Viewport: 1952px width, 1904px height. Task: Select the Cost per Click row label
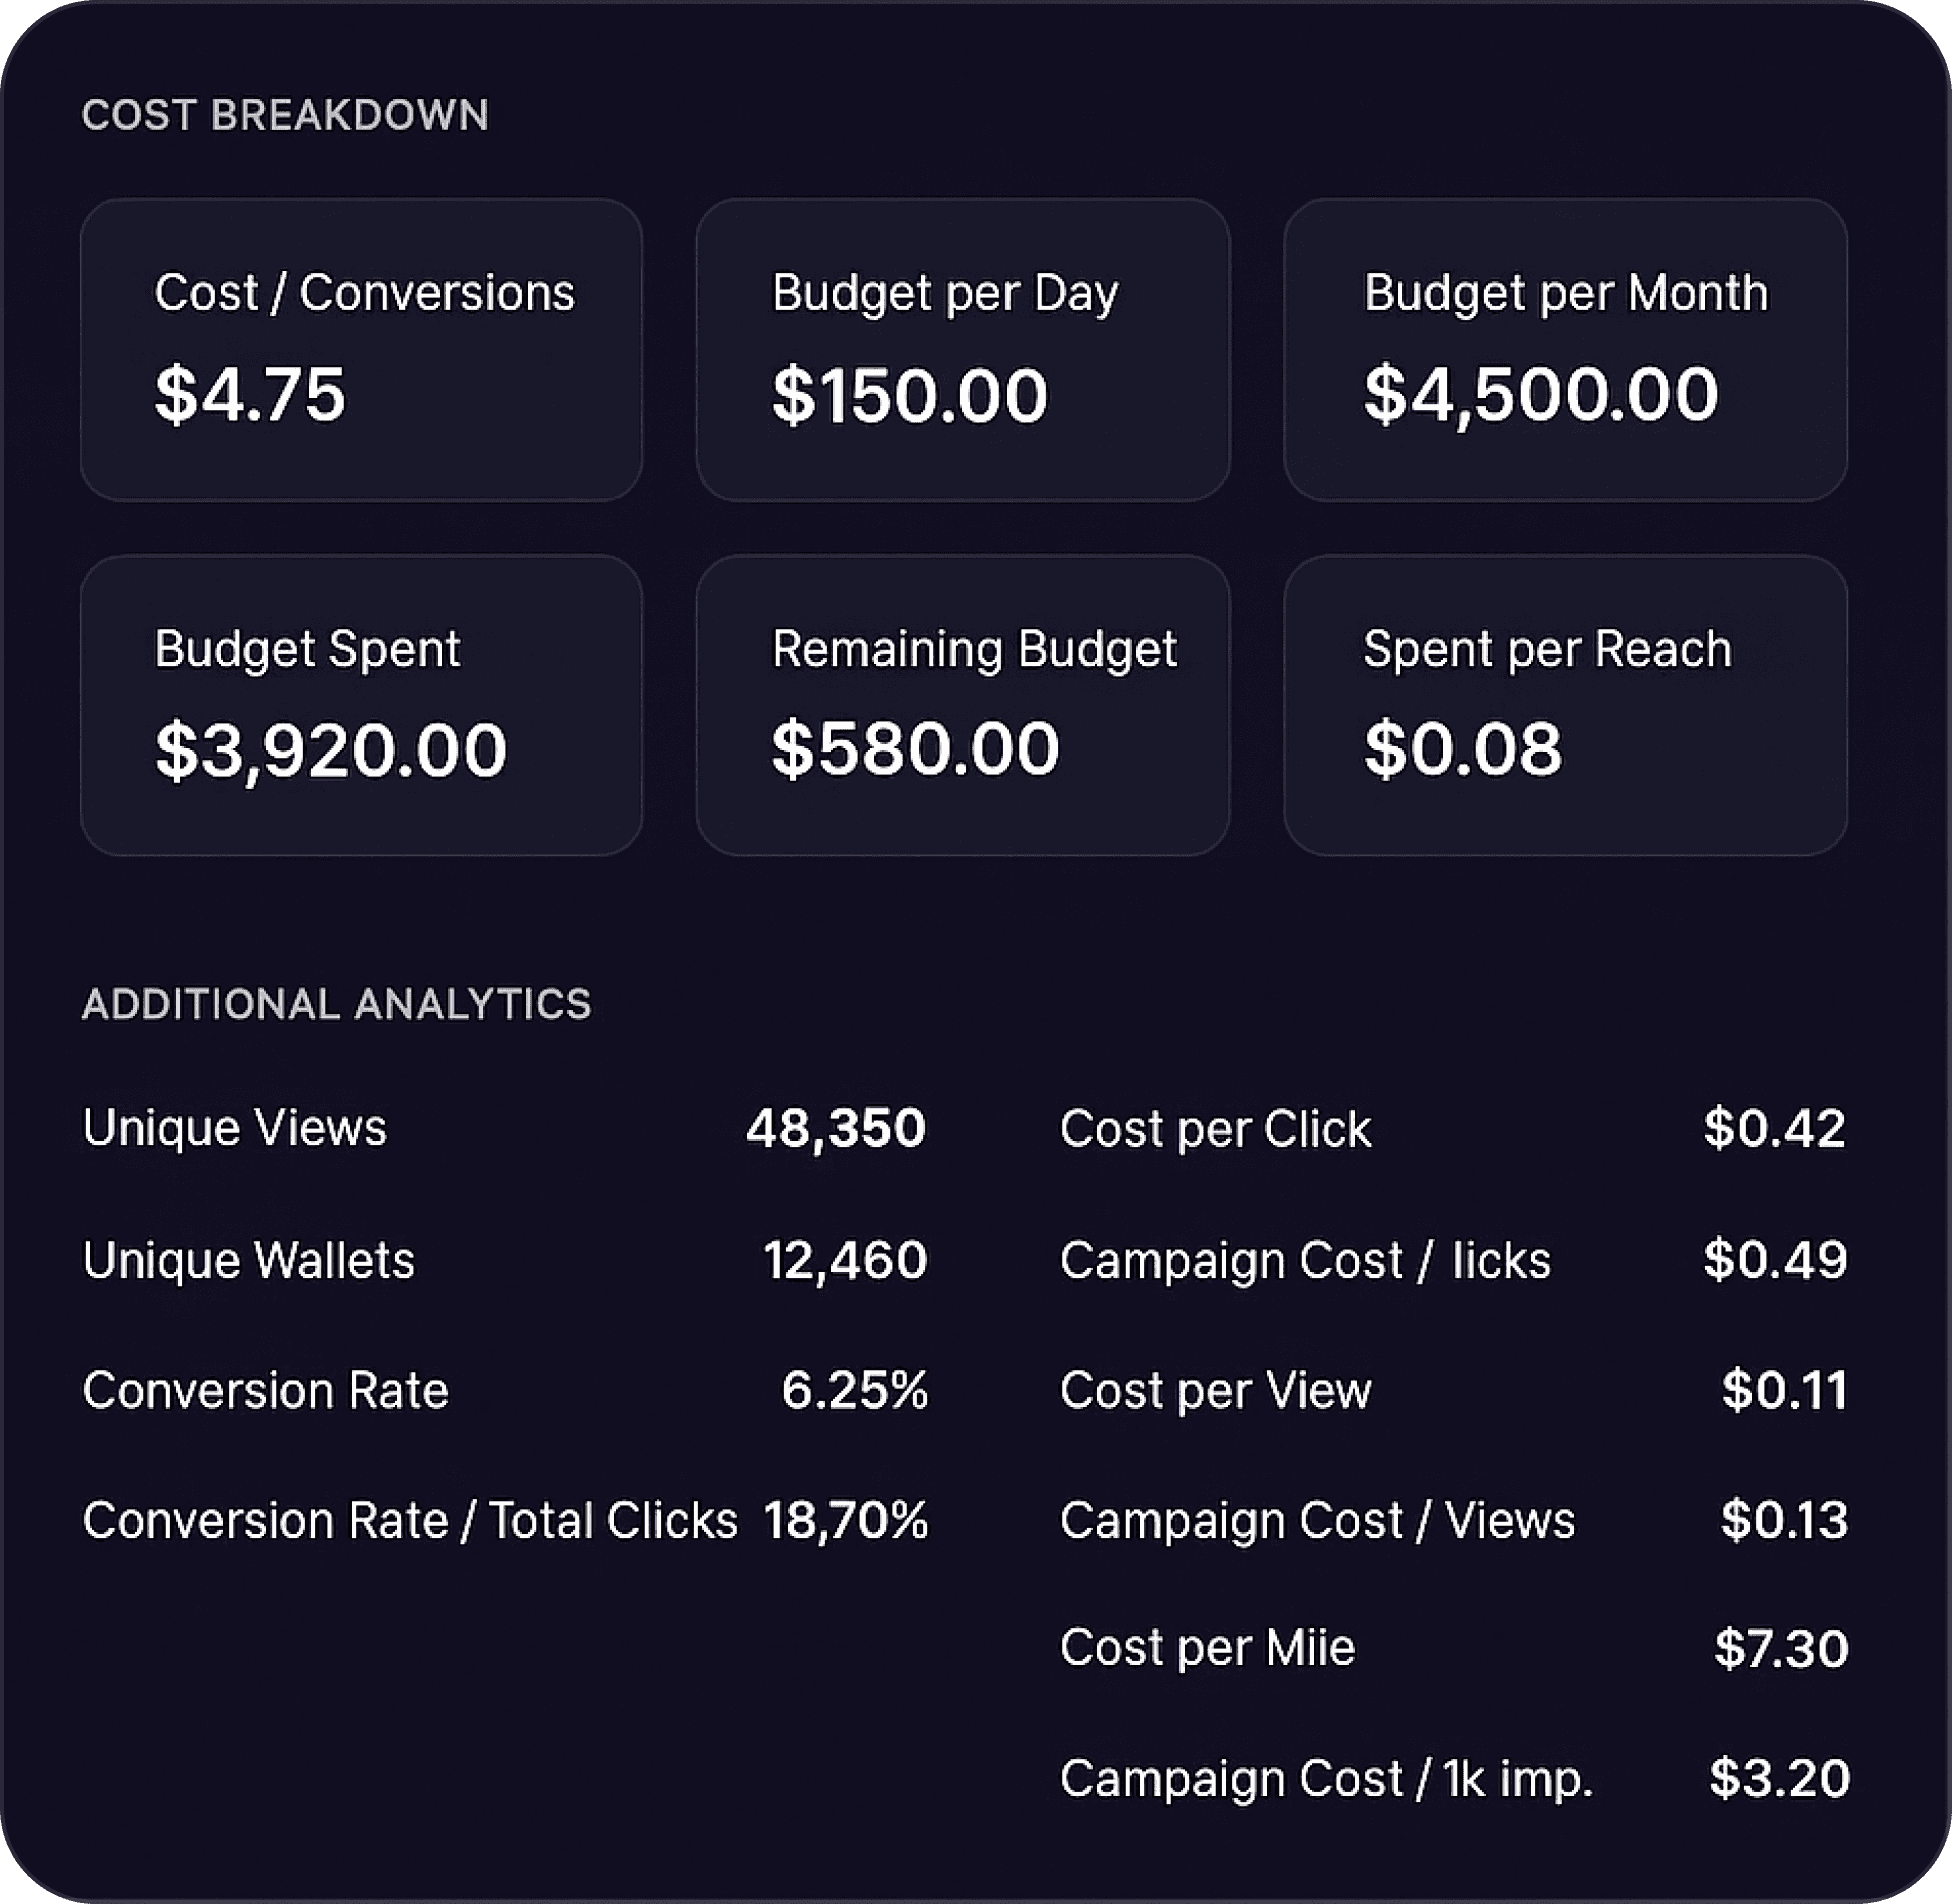pyautogui.click(x=1215, y=1129)
